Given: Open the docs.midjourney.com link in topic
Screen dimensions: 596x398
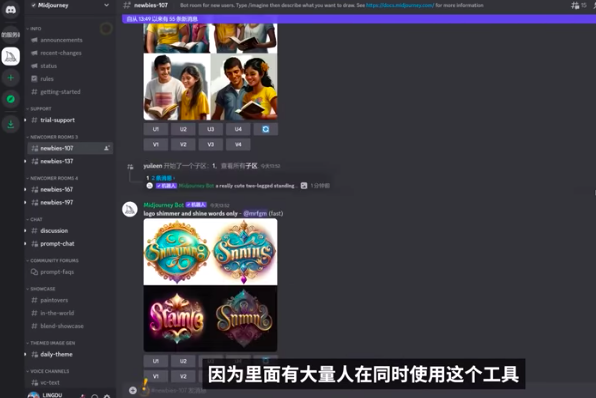Looking at the screenshot, I should pyautogui.click(x=400, y=5).
